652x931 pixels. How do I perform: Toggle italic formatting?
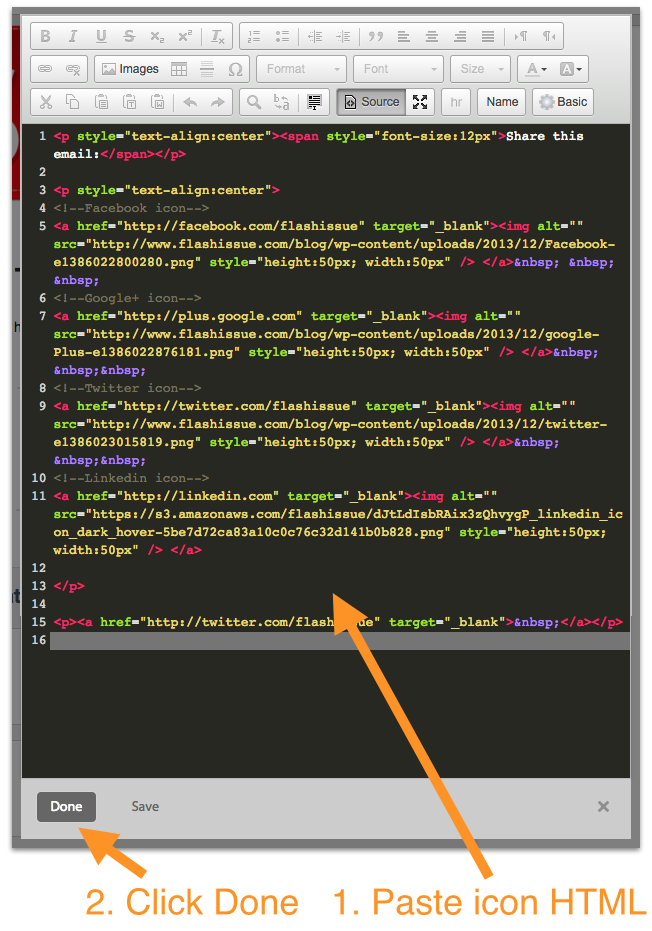click(73, 36)
